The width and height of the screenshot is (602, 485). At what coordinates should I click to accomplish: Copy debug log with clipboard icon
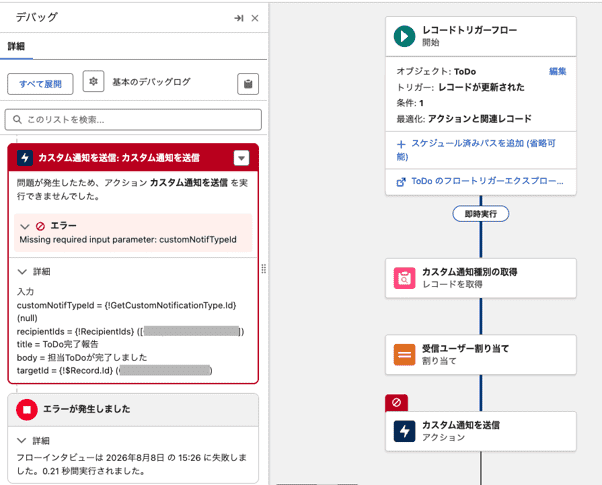tap(248, 84)
